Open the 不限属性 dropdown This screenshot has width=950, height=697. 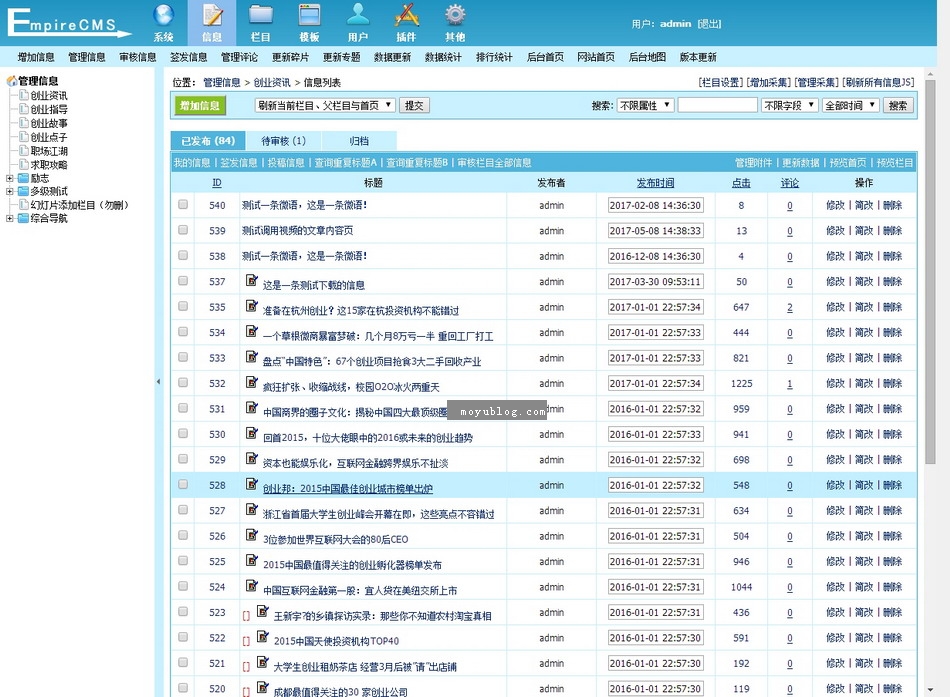click(645, 105)
